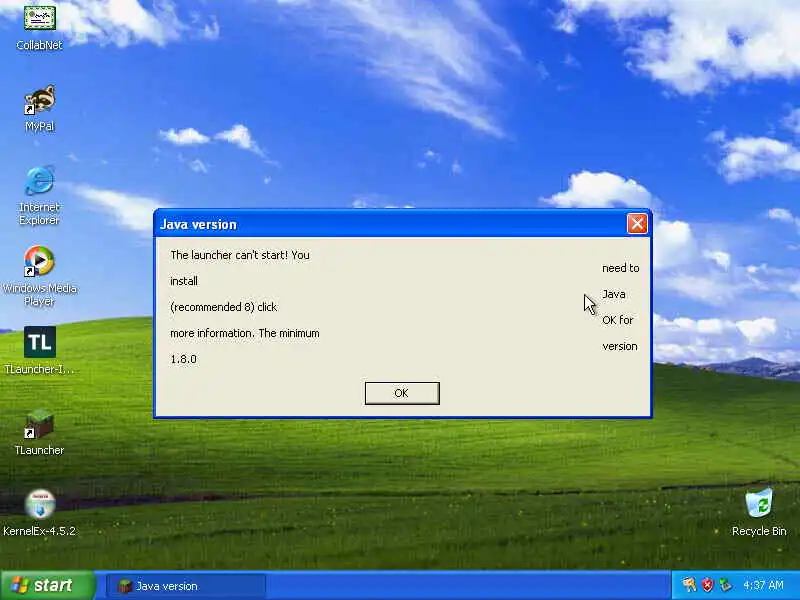
Task: Click the '1.8.0' version text
Action: pyautogui.click(x=183, y=359)
